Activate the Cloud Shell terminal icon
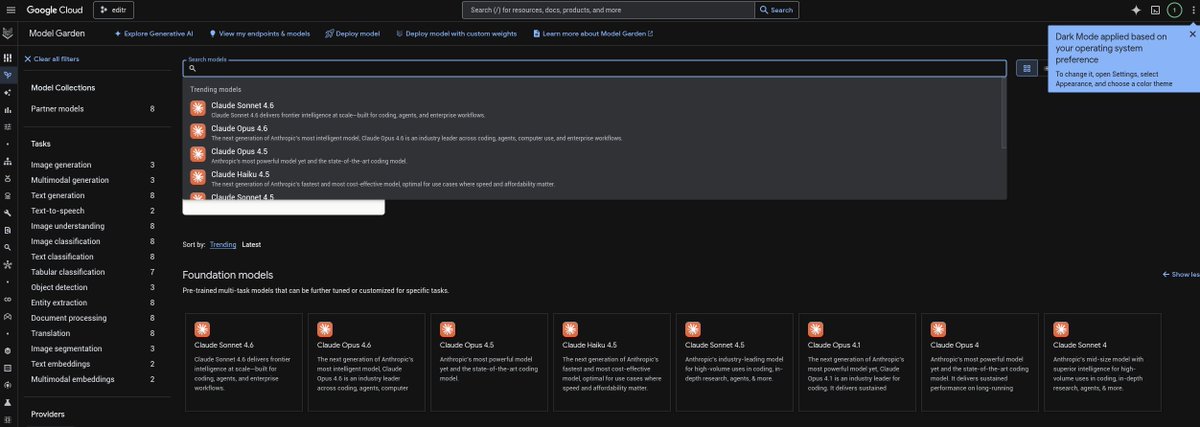Screen dimensions: 1200x427 pyautogui.click(x=1155, y=10)
